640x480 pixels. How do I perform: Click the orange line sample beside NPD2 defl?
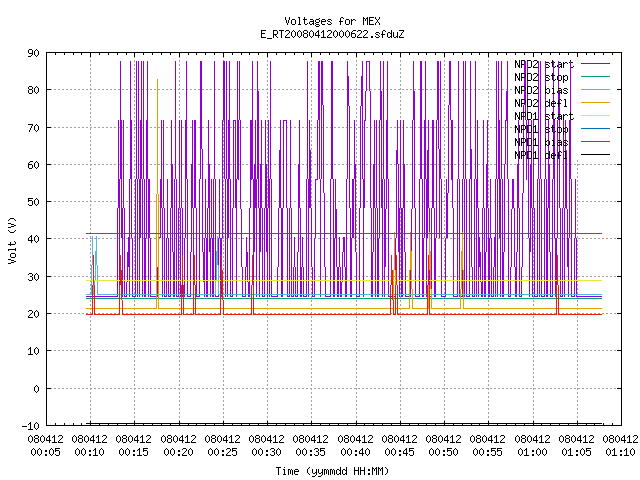[596, 103]
